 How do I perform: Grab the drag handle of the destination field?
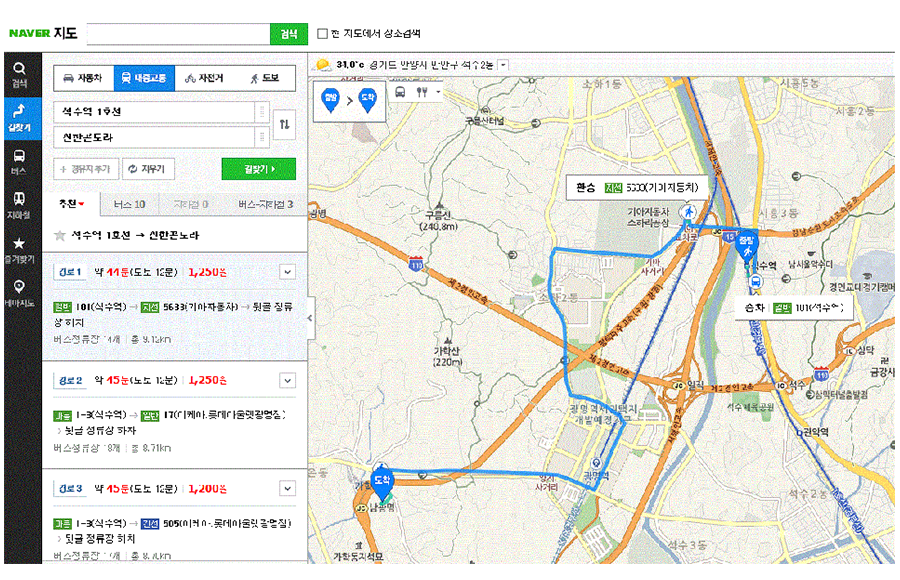point(262,137)
